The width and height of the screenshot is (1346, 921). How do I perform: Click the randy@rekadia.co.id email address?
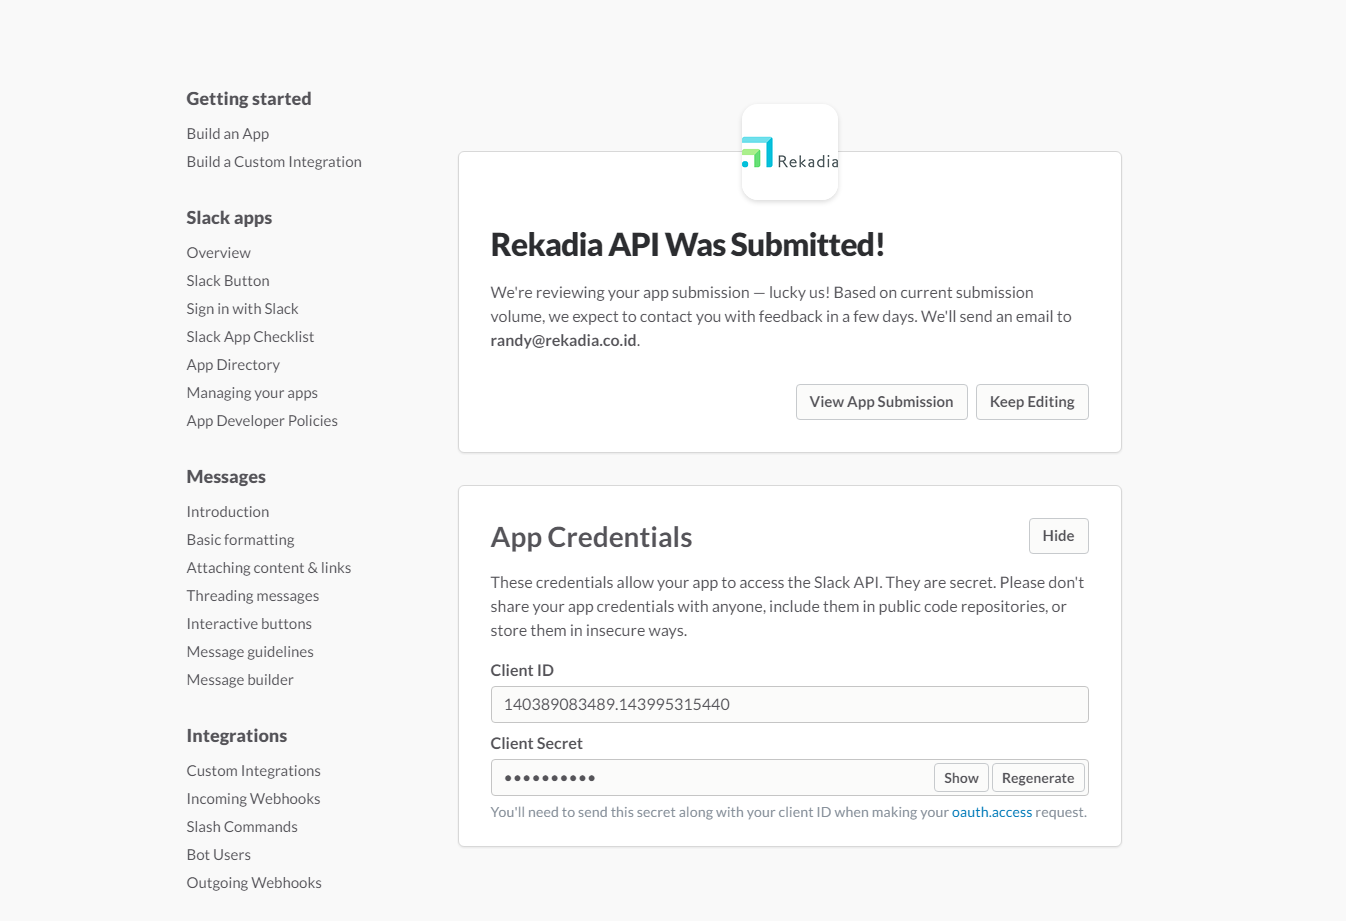pyautogui.click(x=564, y=341)
